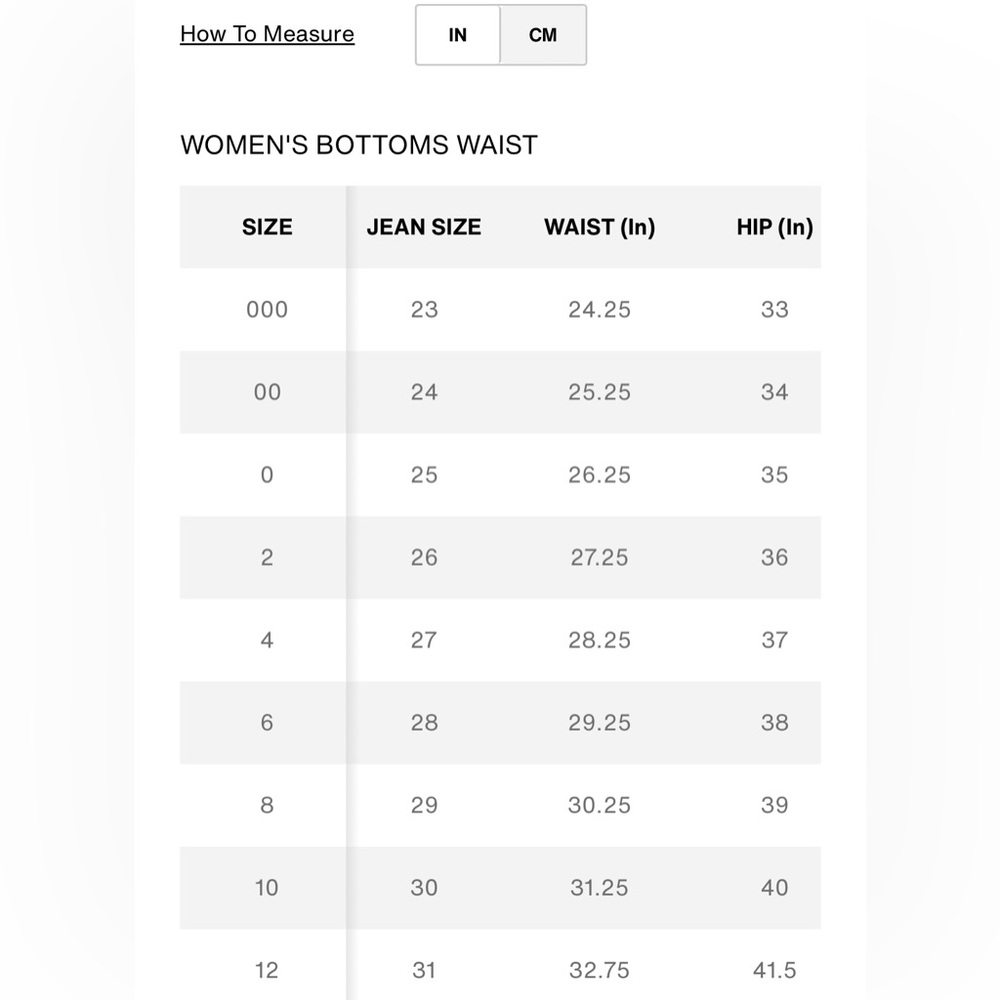Click waist value 24.25

pos(599,309)
